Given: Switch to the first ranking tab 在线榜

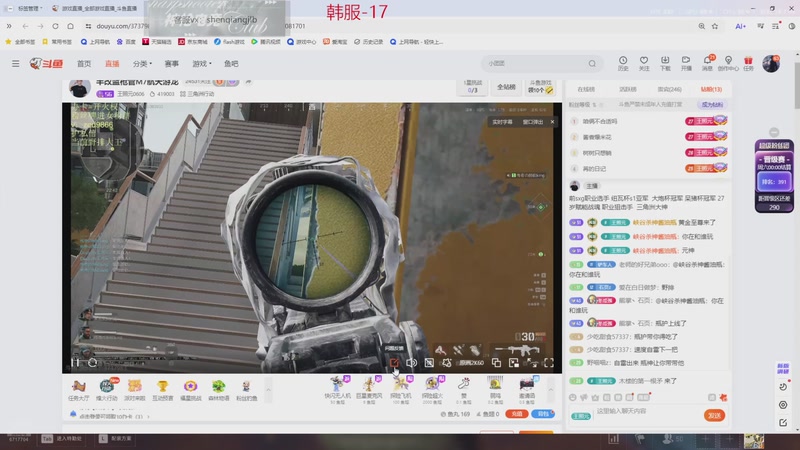Looking at the screenshot, I should (x=586, y=89).
